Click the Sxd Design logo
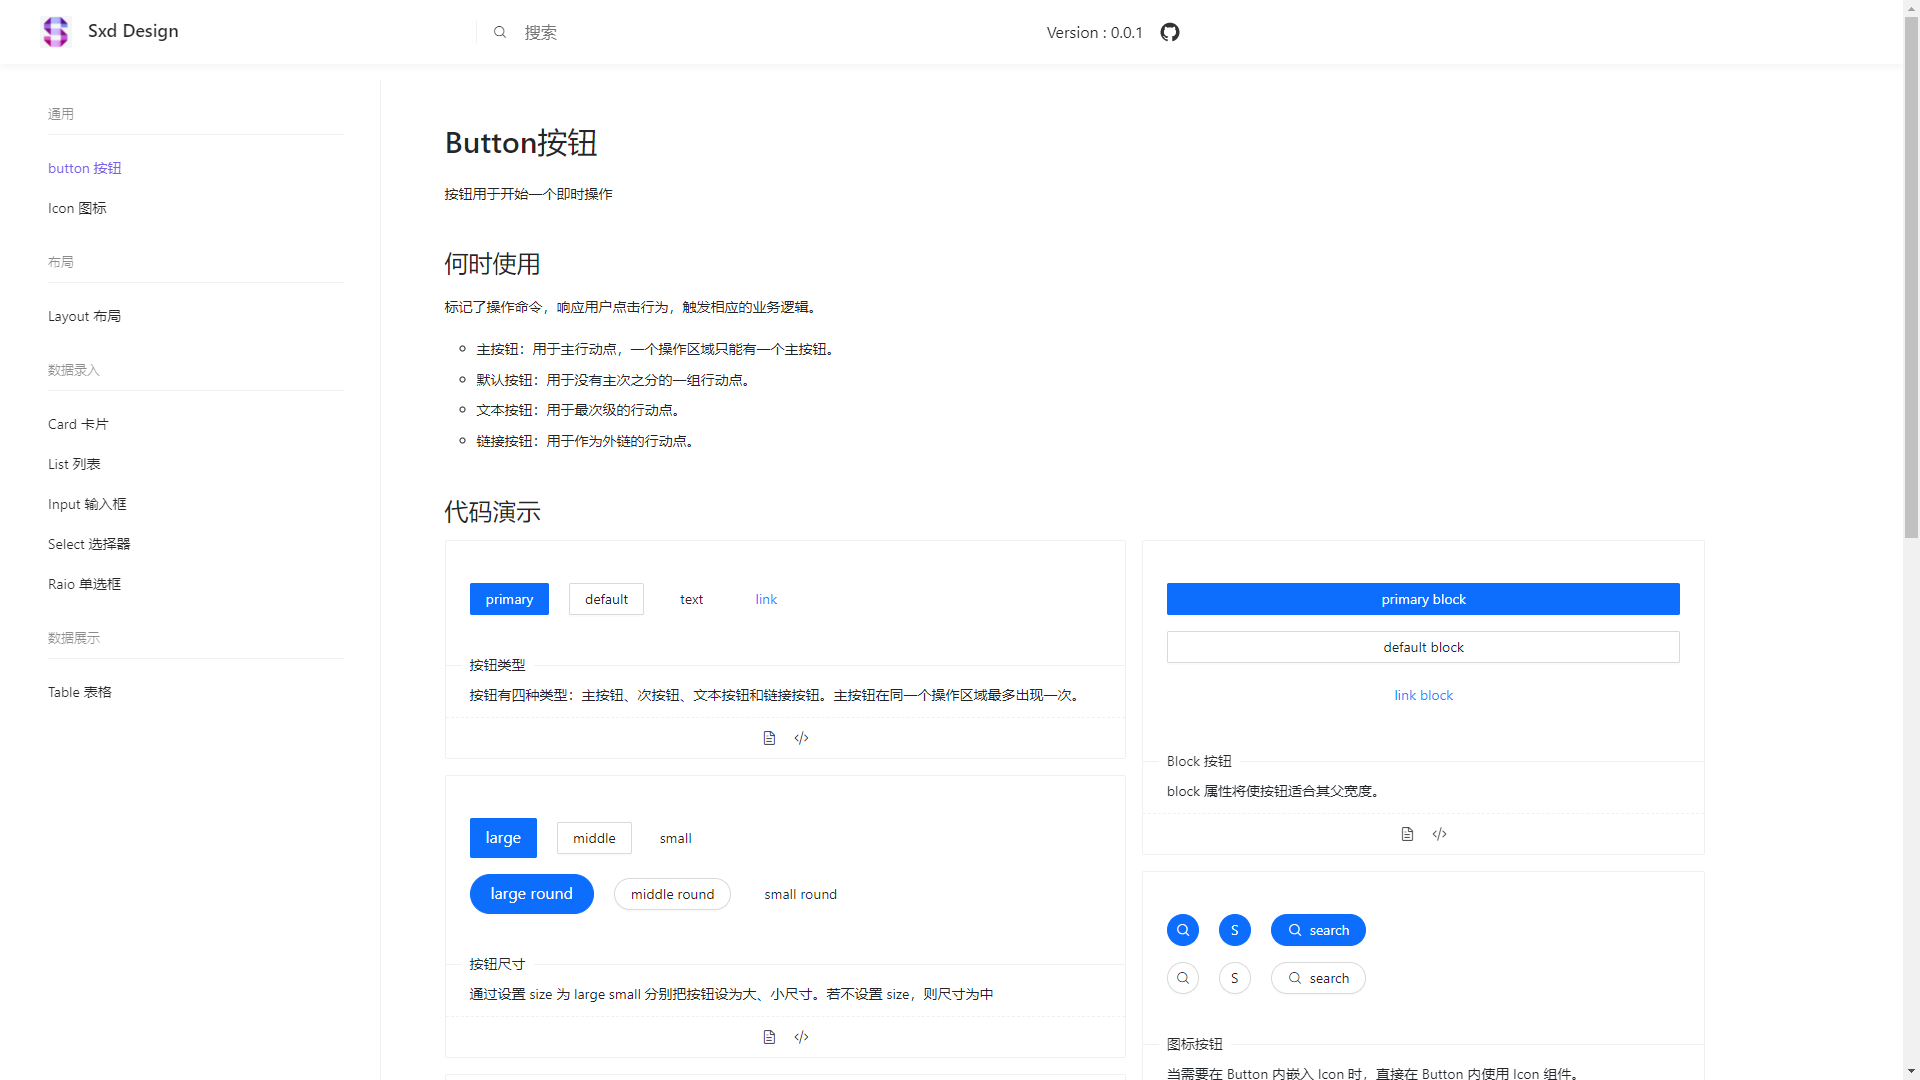Screen dimensions: 1920x1080 point(56,32)
